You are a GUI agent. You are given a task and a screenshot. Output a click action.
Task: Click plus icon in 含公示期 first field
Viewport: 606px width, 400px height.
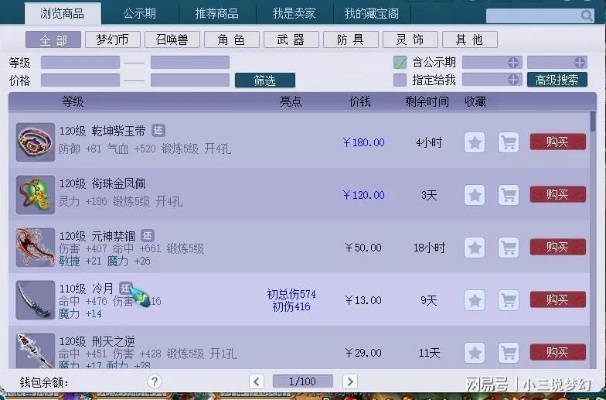pyautogui.click(x=513, y=62)
